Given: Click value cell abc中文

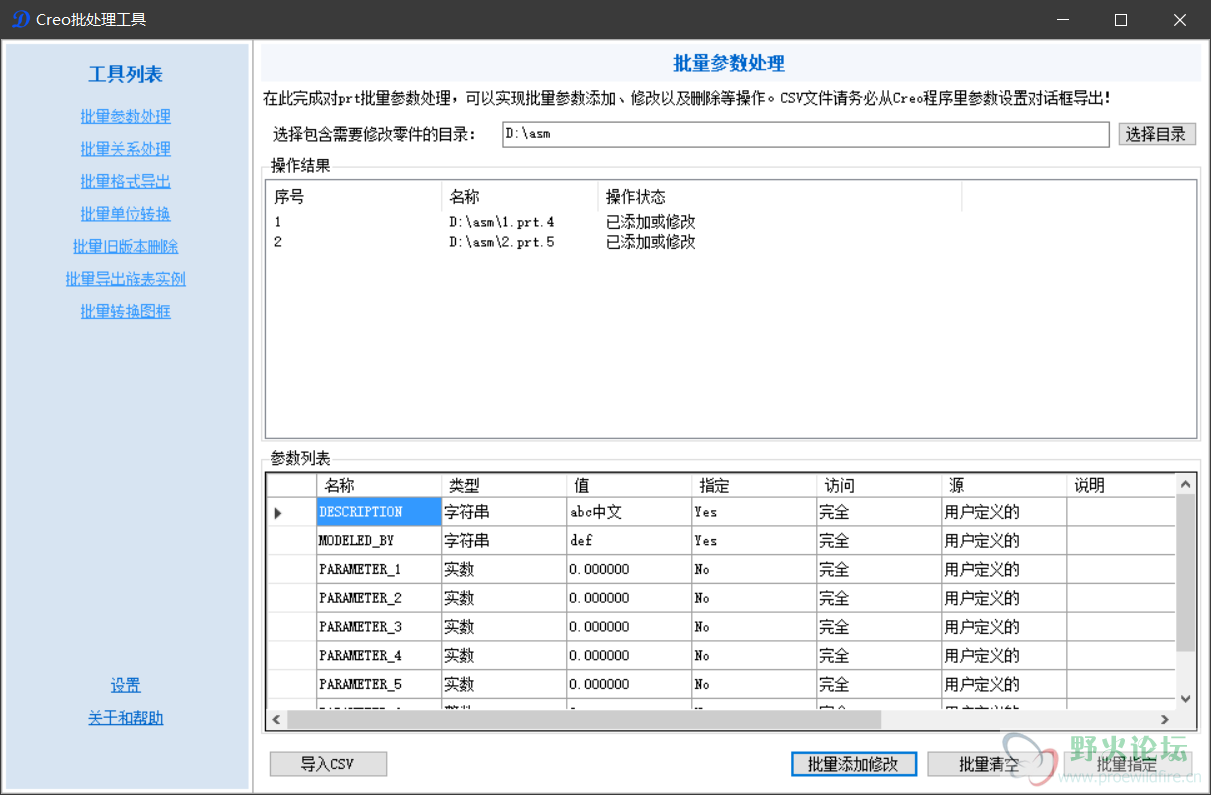Looking at the screenshot, I should click(629, 512).
